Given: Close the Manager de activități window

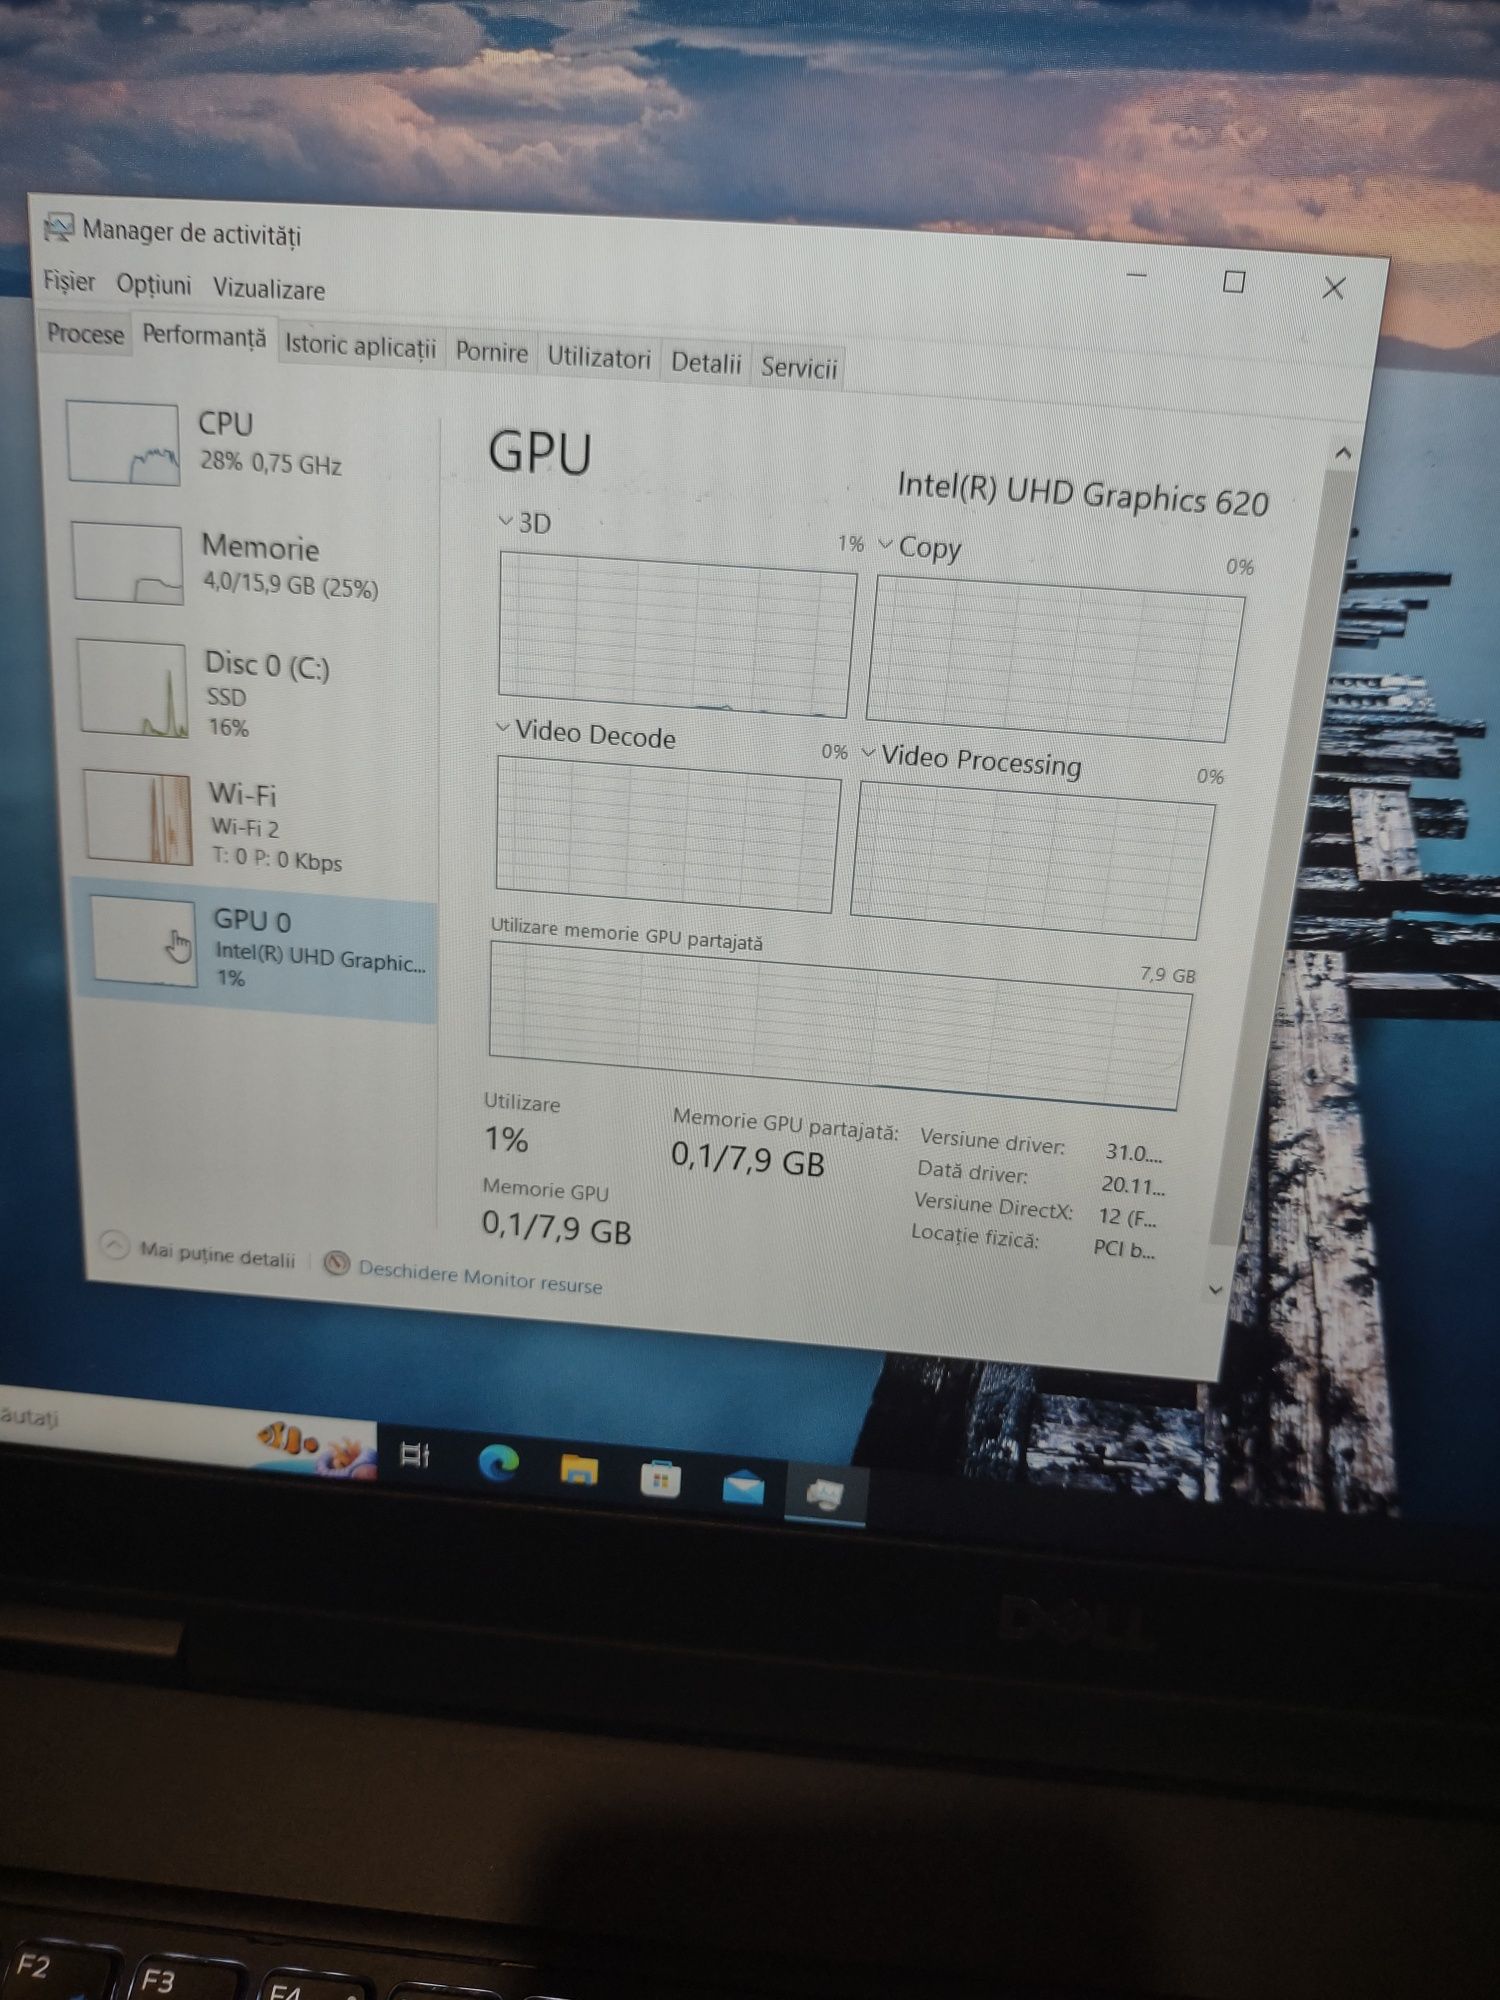Looking at the screenshot, I should pyautogui.click(x=1334, y=288).
